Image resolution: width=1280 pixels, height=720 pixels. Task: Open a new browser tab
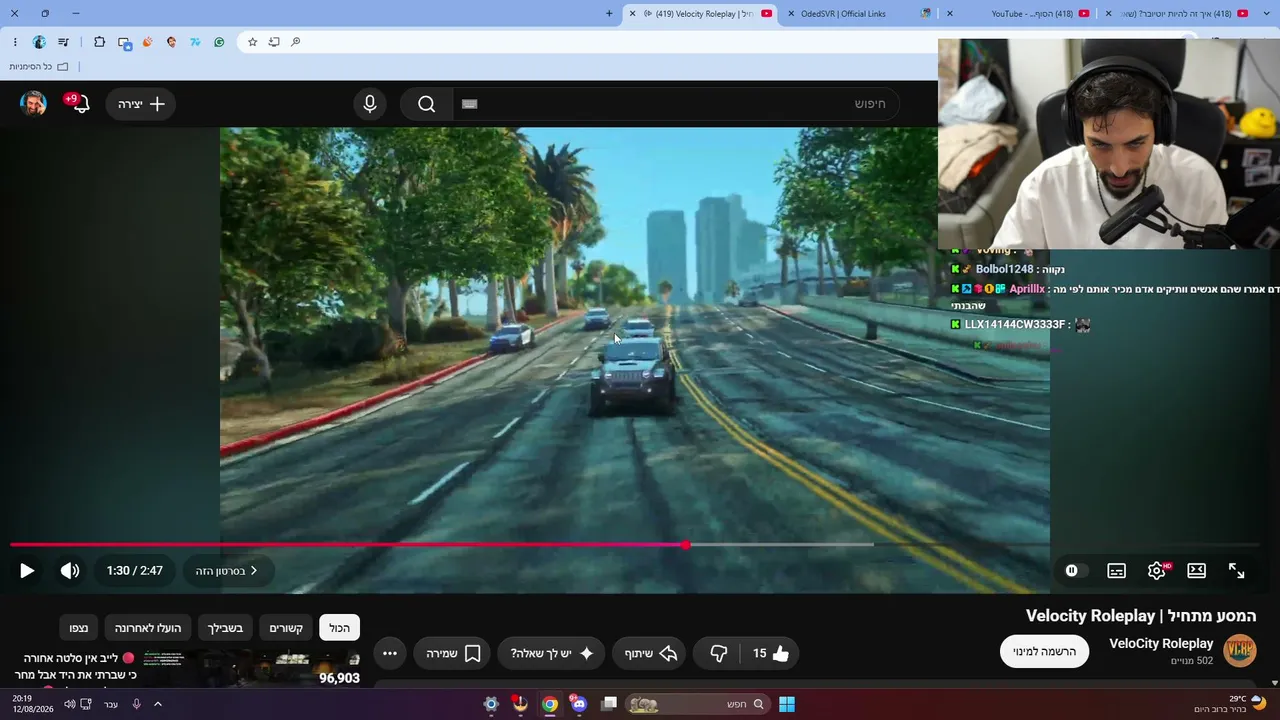click(x=609, y=14)
